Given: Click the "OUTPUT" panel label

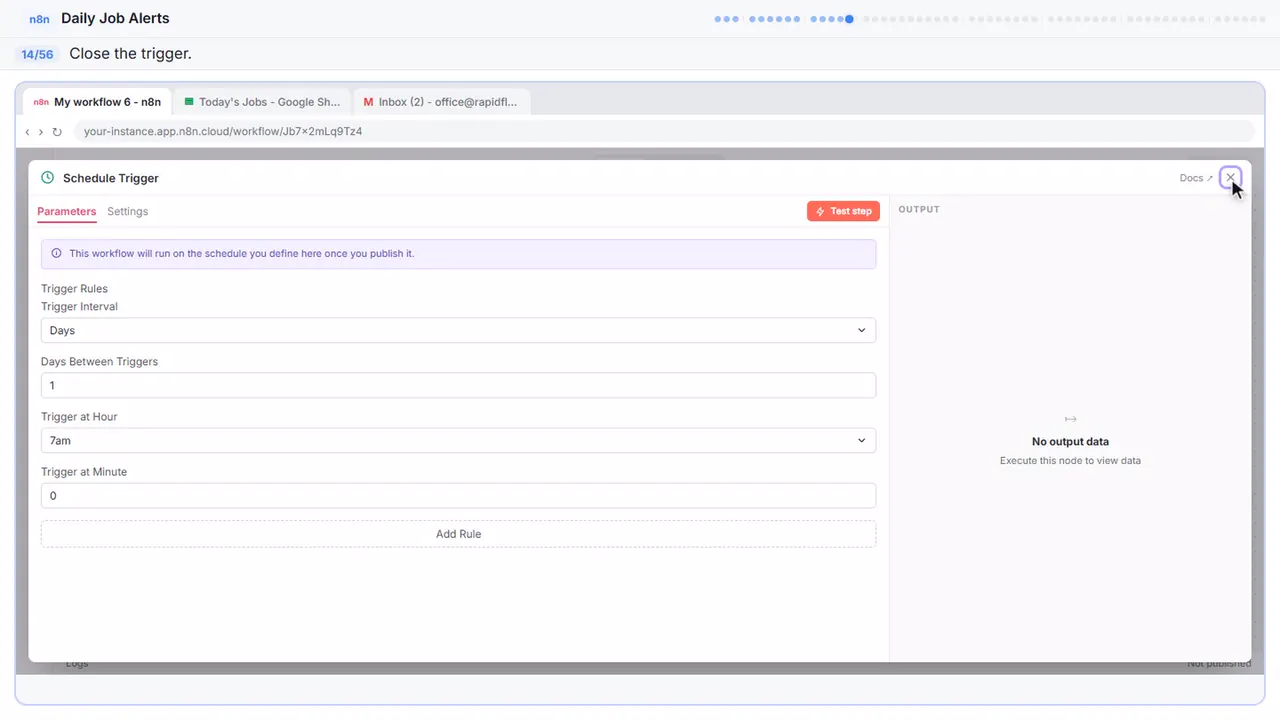Looking at the screenshot, I should [919, 209].
